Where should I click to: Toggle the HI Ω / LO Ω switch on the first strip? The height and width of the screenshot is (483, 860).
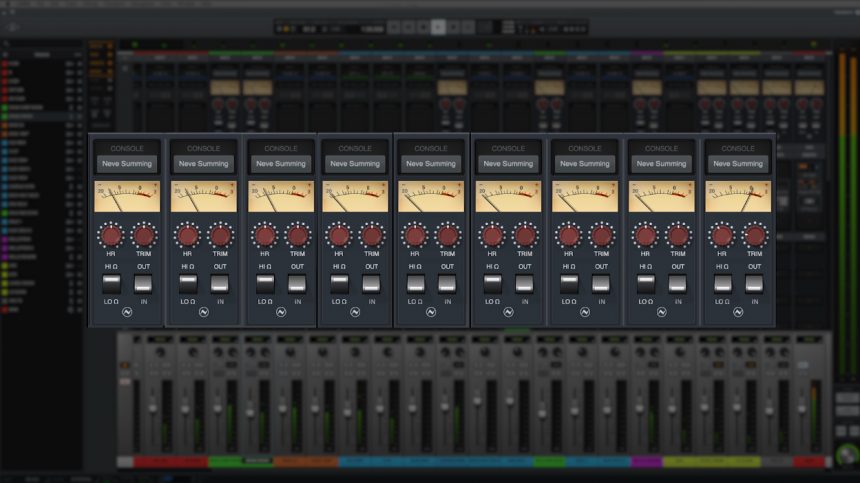111,283
